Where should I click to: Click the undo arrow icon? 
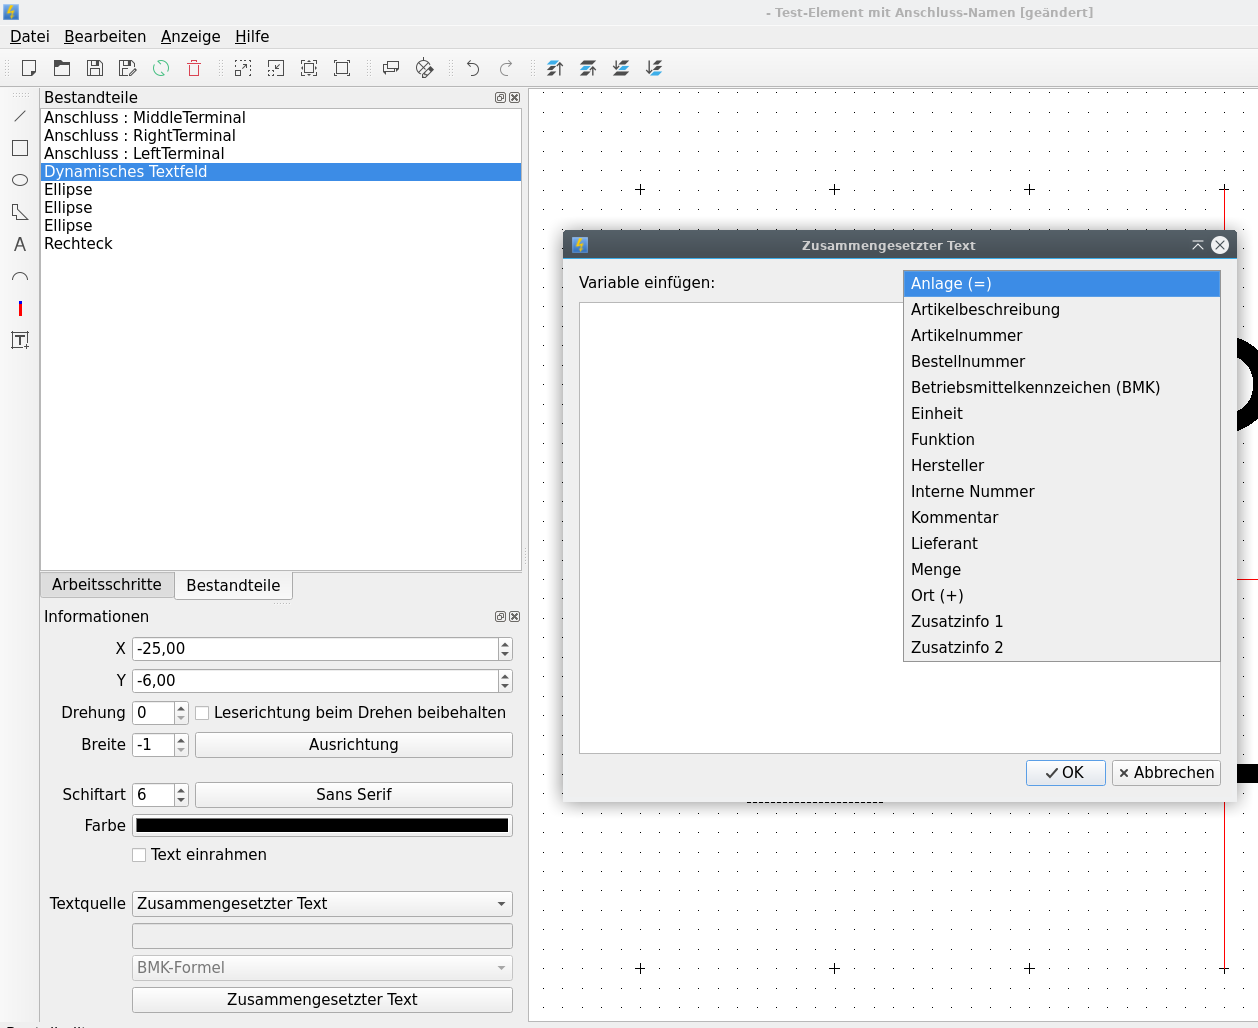[x=473, y=68]
